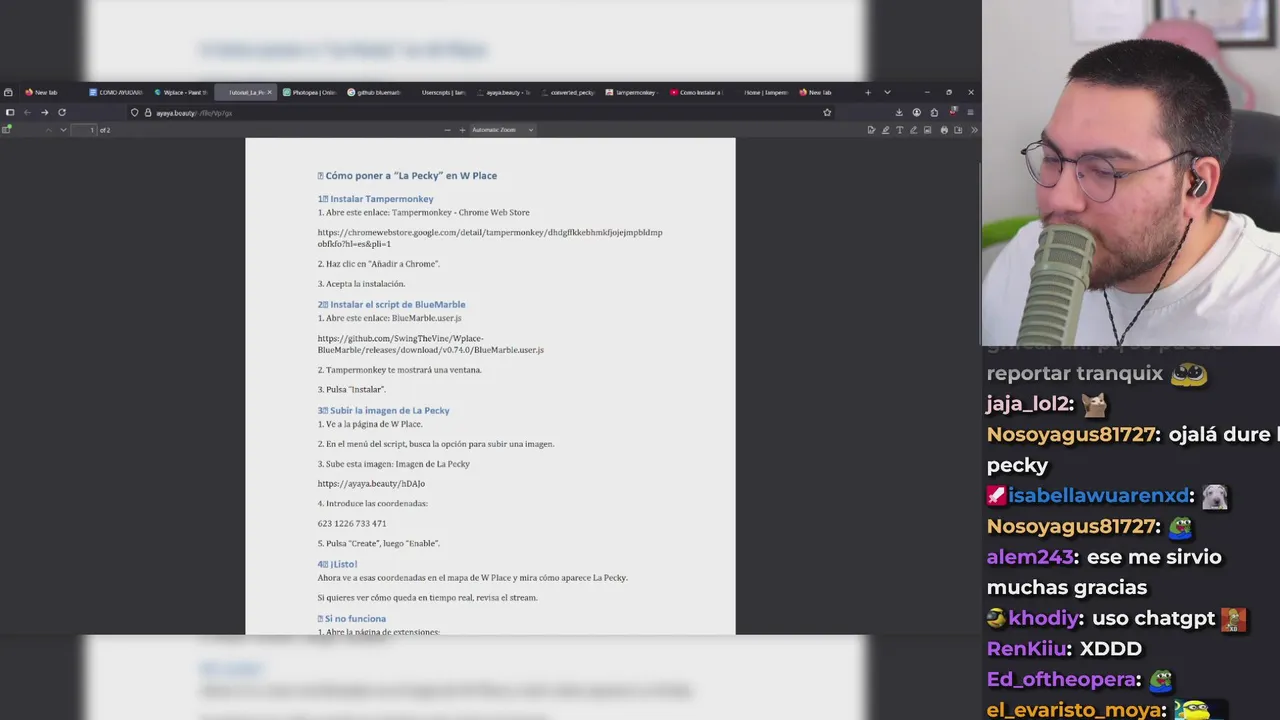Screen dimensions: 1280x720
Task: Zoom in the PDF with plus
Action: pos(462,130)
